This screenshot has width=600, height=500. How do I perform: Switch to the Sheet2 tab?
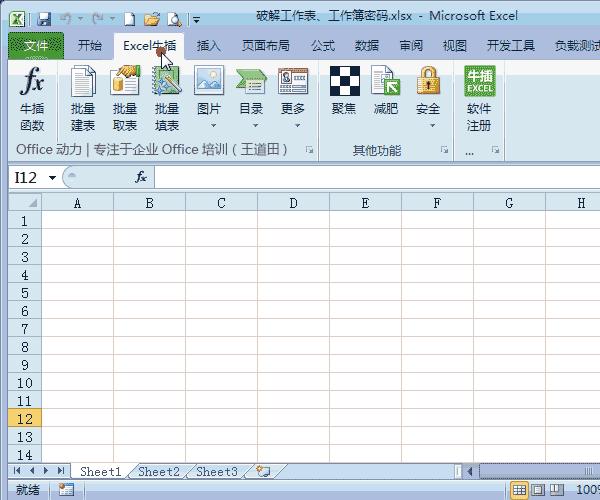[159, 471]
